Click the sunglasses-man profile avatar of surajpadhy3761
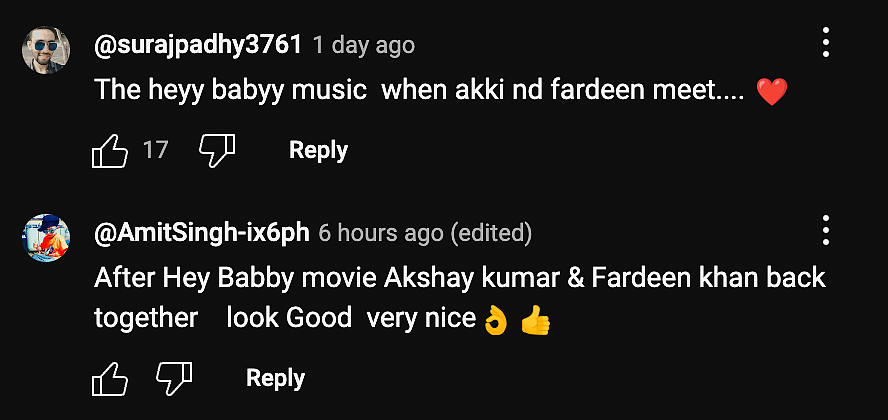Screen dimensions: 888x420 click(x=46, y=50)
